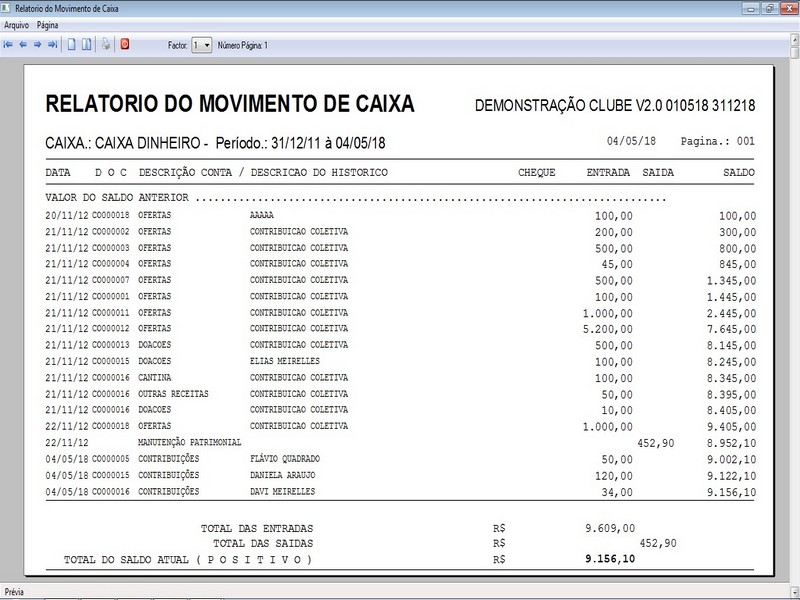Click DAVI MEIRELLES history entry
Image resolution: width=800 pixels, height=600 pixels.
tap(282, 491)
